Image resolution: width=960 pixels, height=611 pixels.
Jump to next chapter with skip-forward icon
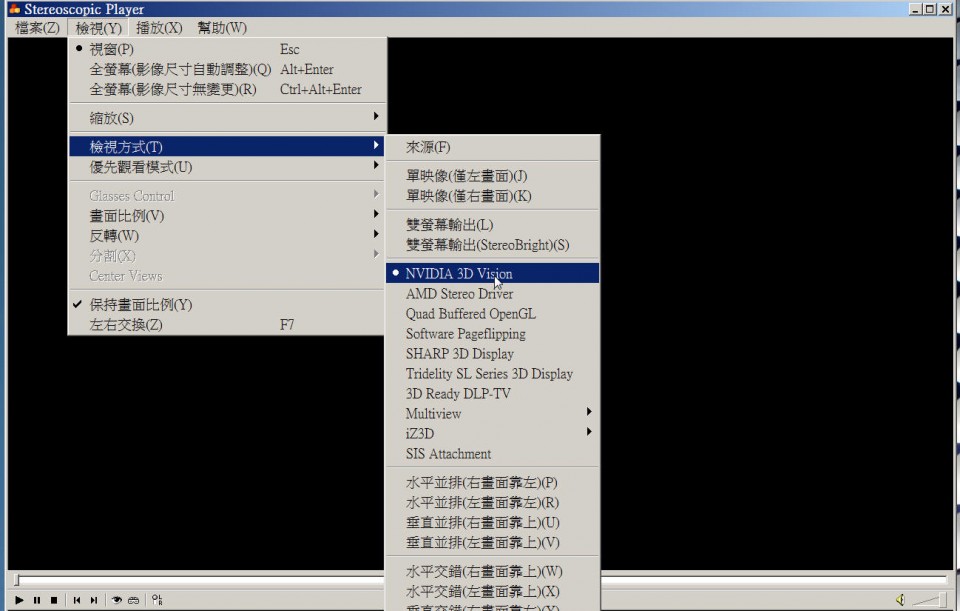pos(94,600)
